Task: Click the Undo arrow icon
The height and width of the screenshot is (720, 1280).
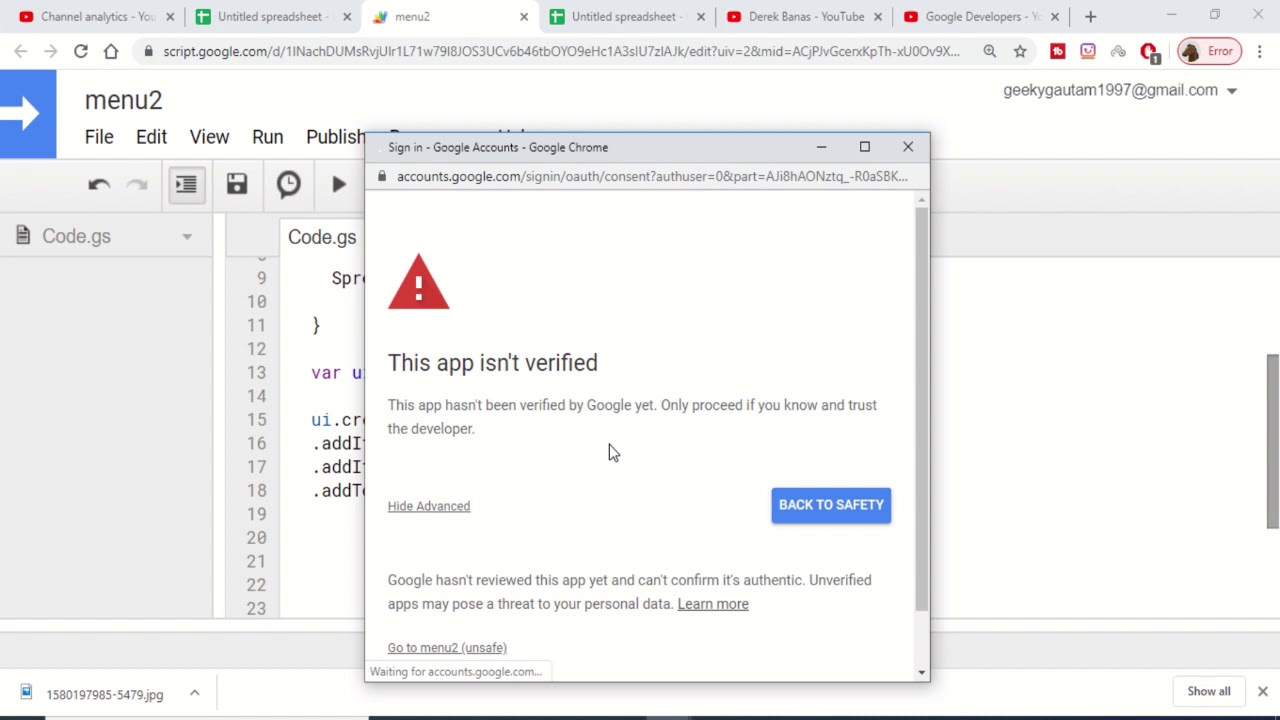Action: 98,184
